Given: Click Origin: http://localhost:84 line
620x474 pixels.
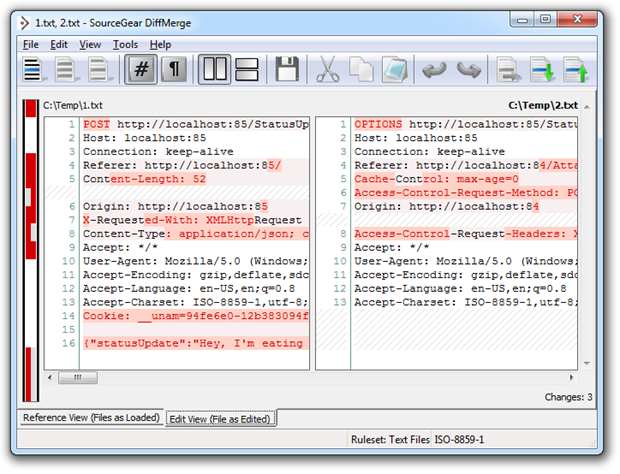Looking at the screenshot, I should pyautogui.click(x=465, y=206).
